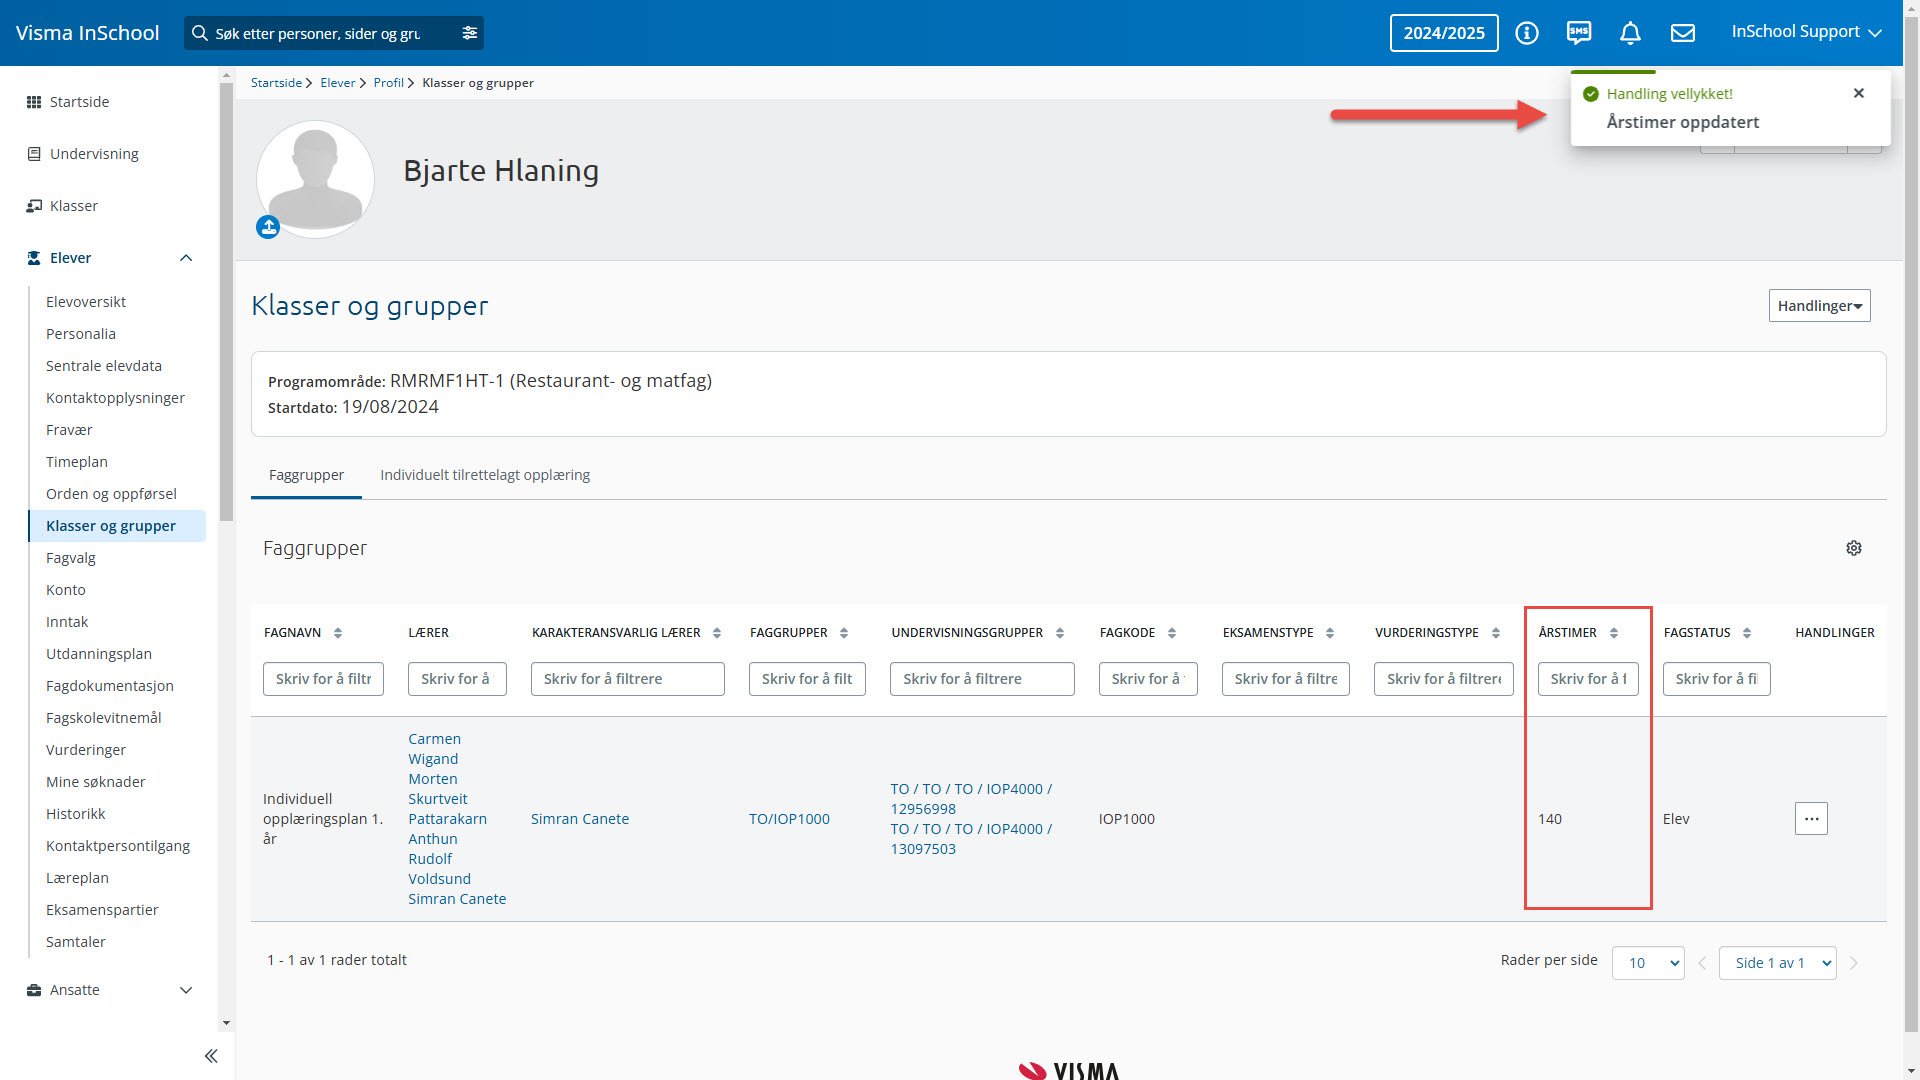Open search filter settings sliders icon

pyautogui.click(x=469, y=33)
